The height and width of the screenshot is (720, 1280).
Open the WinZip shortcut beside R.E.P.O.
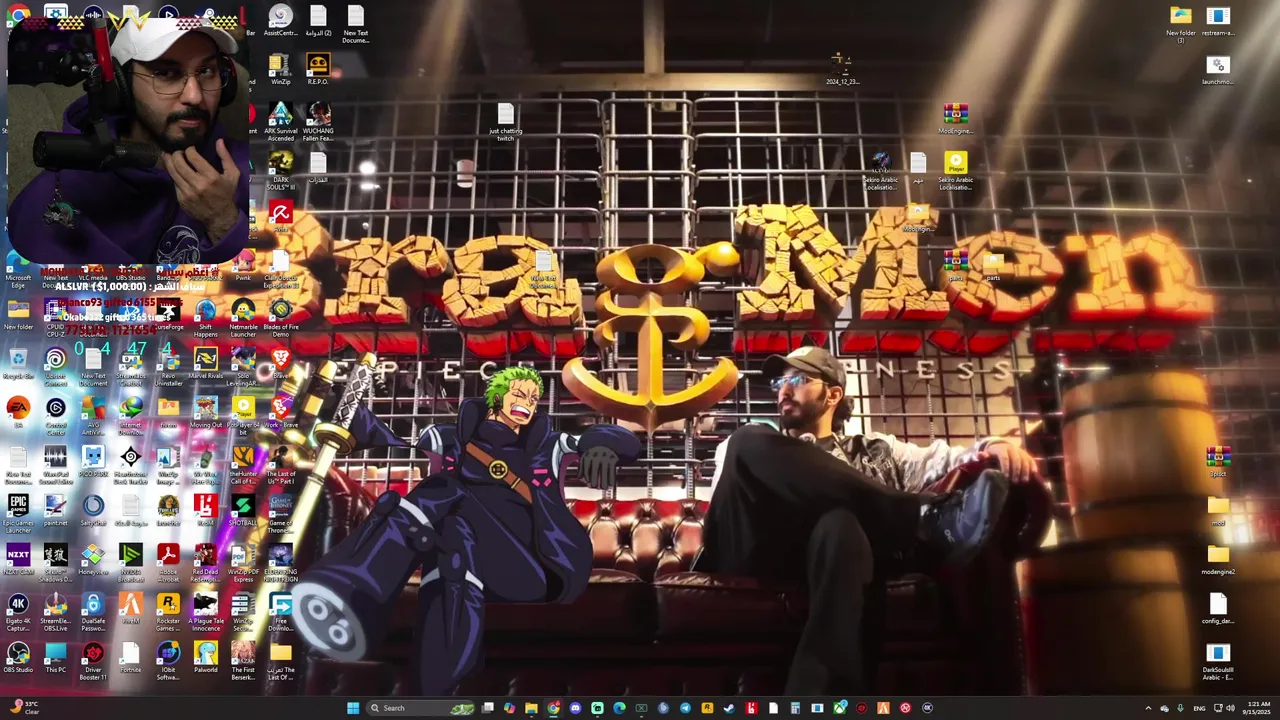[281, 70]
